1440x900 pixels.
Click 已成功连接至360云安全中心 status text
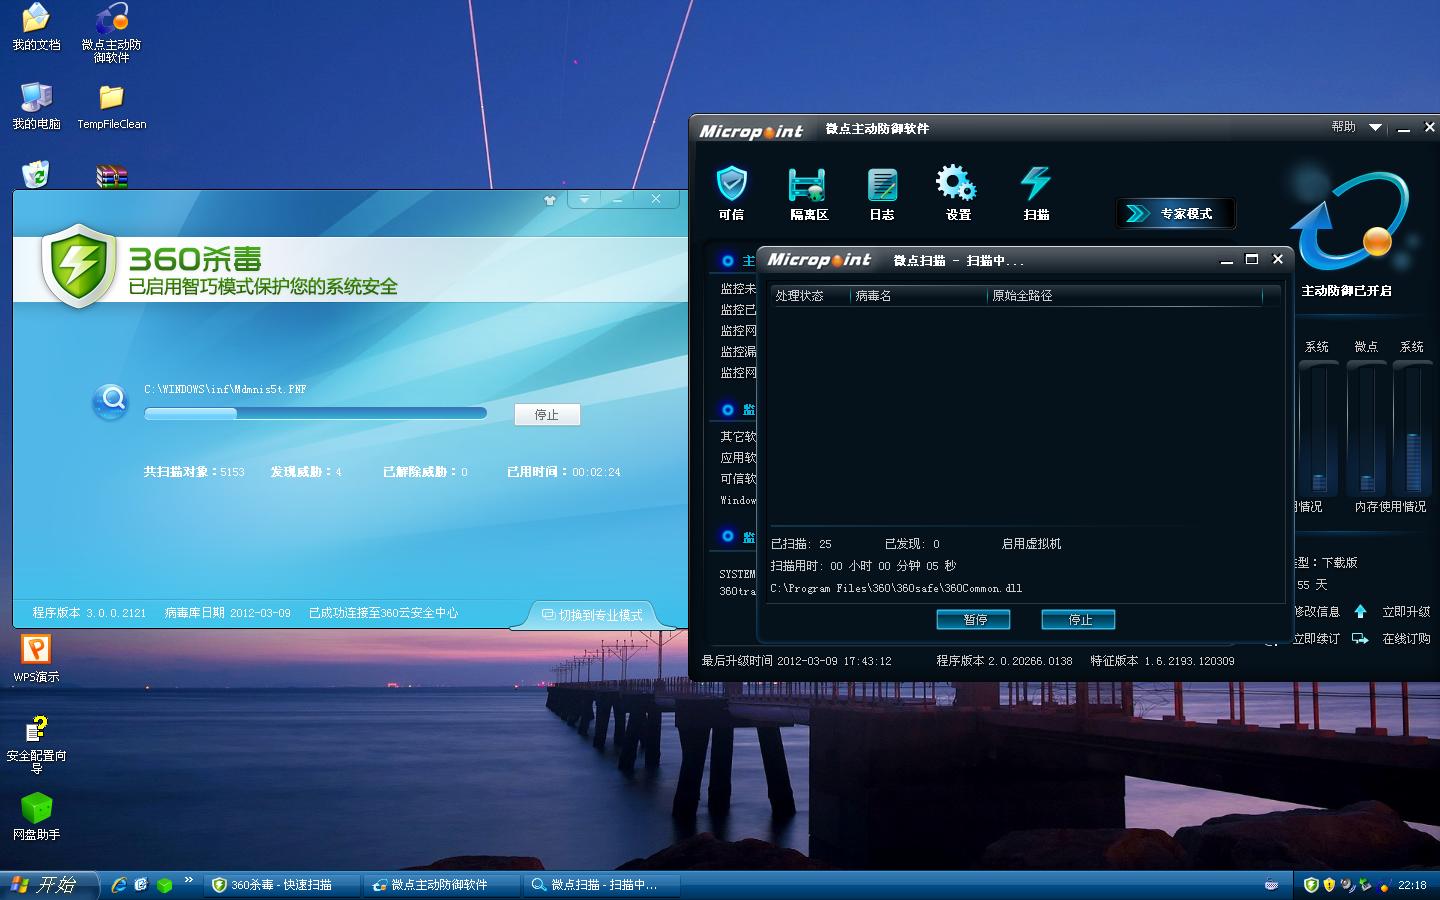coord(383,613)
